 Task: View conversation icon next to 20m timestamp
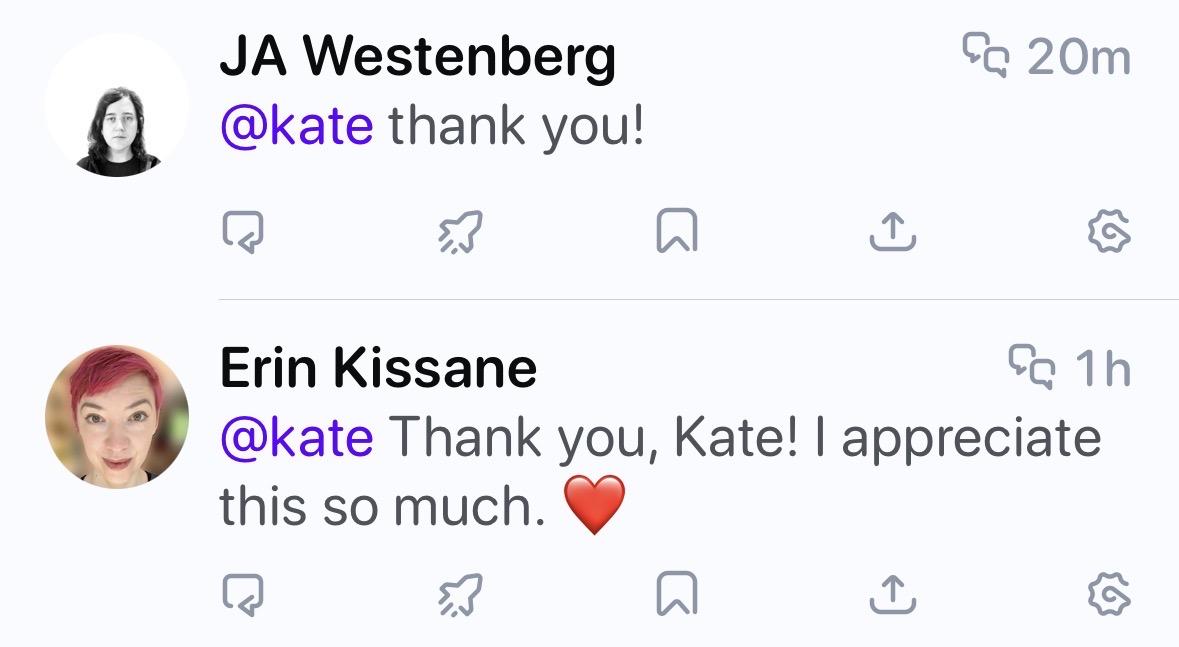pos(985,55)
